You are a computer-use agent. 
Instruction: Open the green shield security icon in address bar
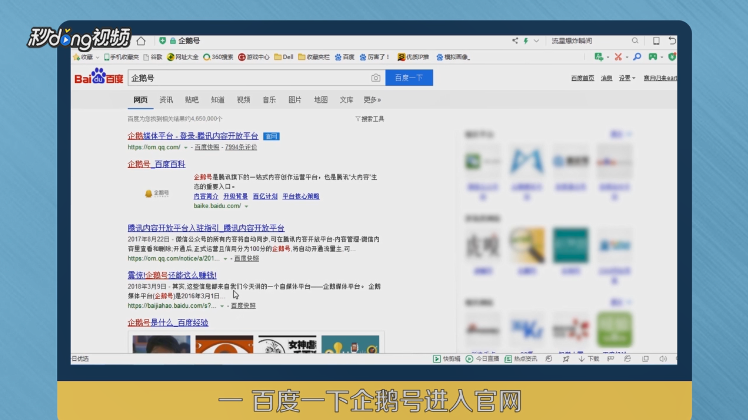coord(162,41)
